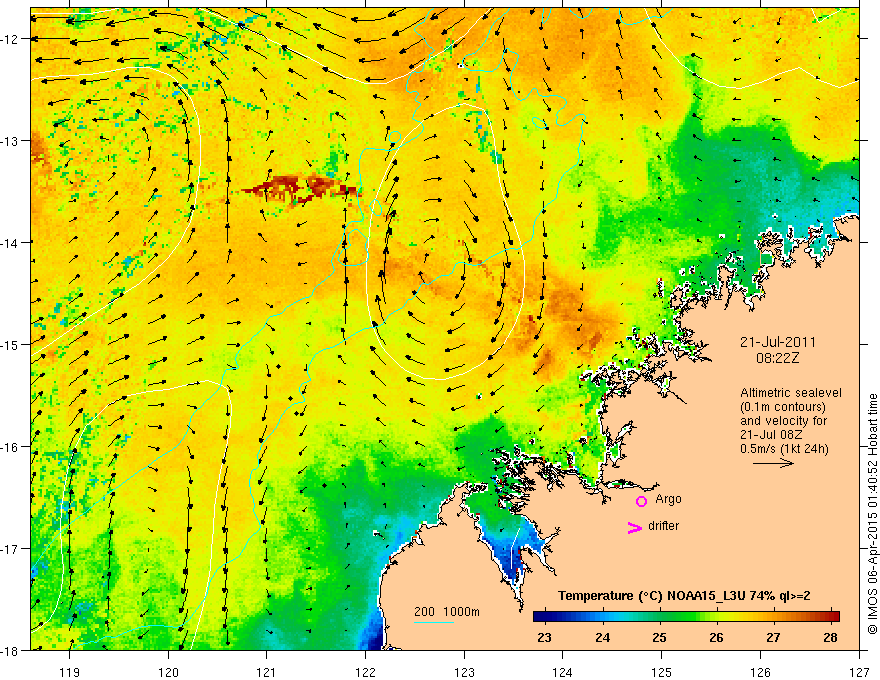This screenshot has width=880, height=680.
Task: Click longitude axis label "124"
Action: pos(562,672)
